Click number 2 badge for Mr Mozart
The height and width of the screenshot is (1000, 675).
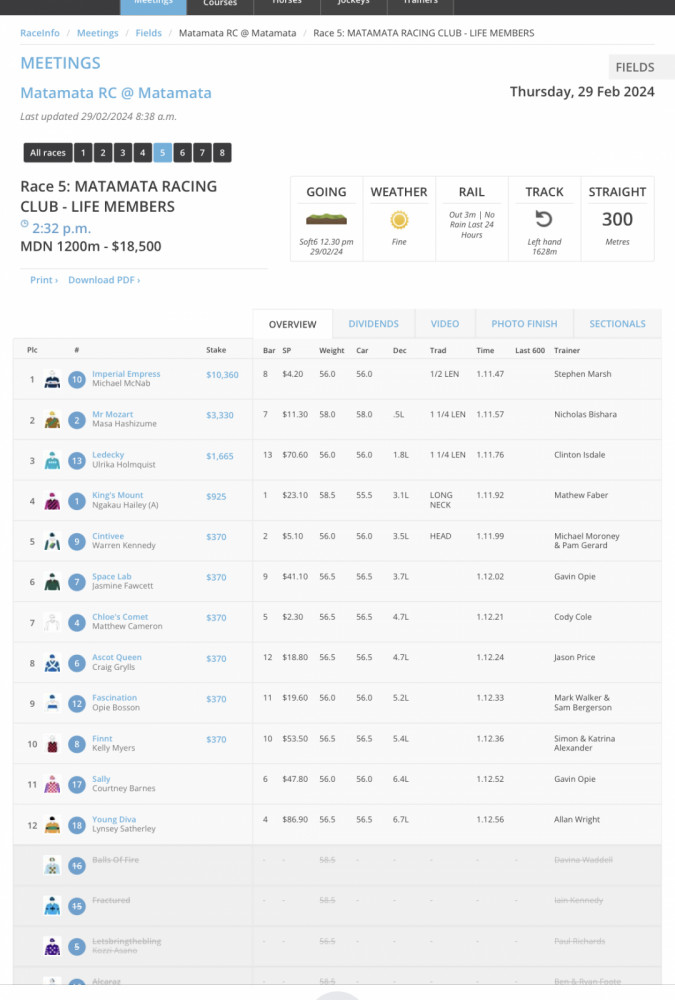(x=77, y=420)
